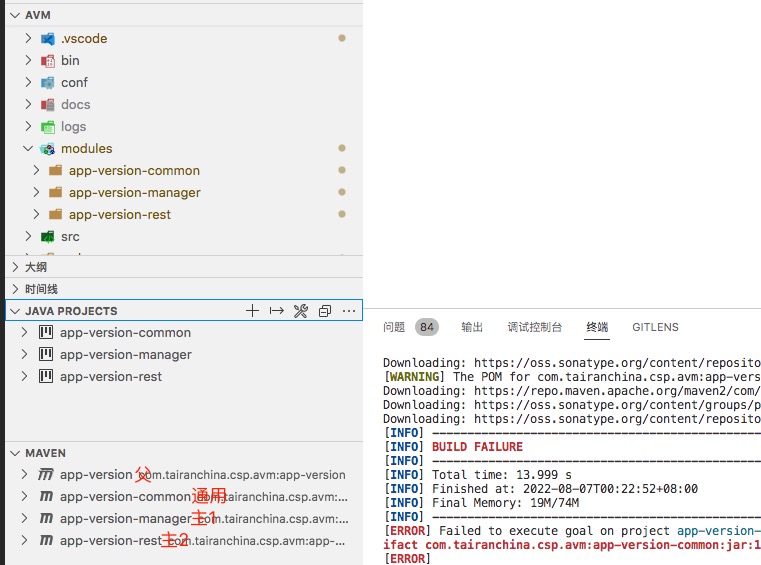
Task: Expand app-version-common chevron in explorer modules
Action: (36, 170)
